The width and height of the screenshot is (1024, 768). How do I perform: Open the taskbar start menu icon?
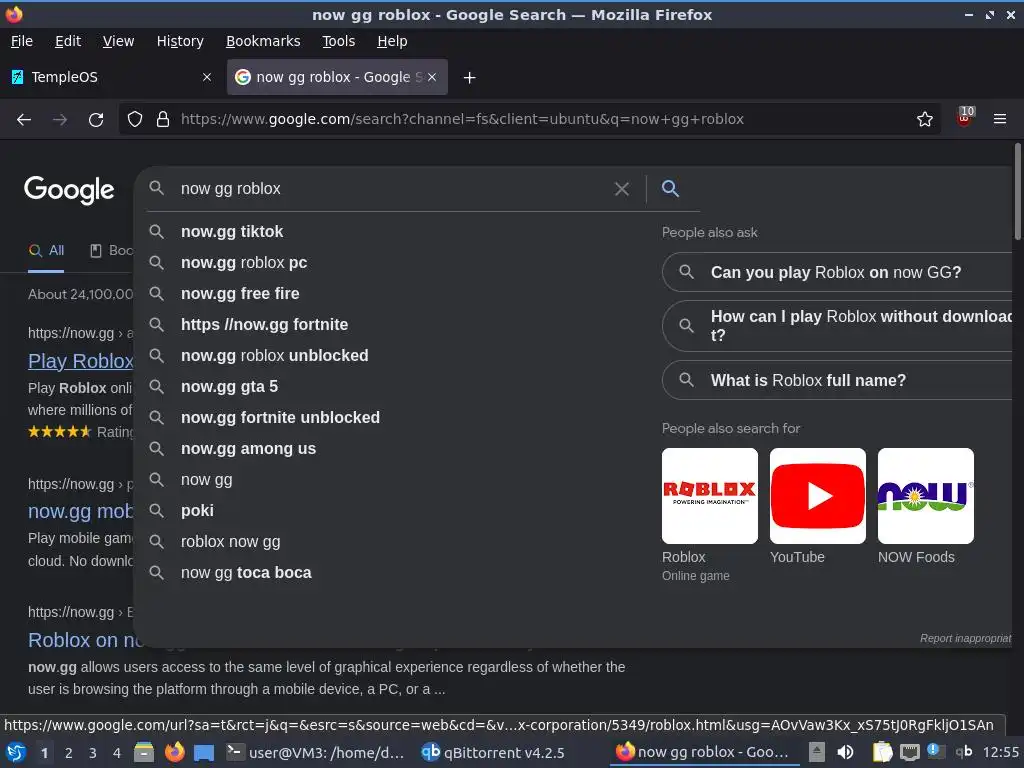[16, 753]
